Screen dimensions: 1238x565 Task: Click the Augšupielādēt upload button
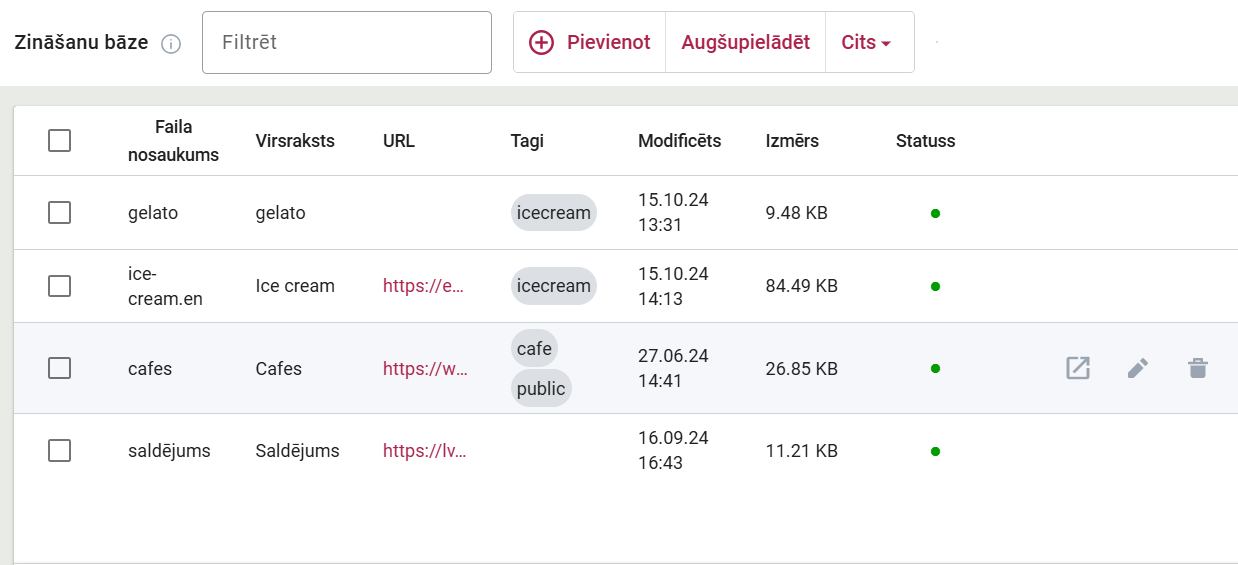[745, 42]
